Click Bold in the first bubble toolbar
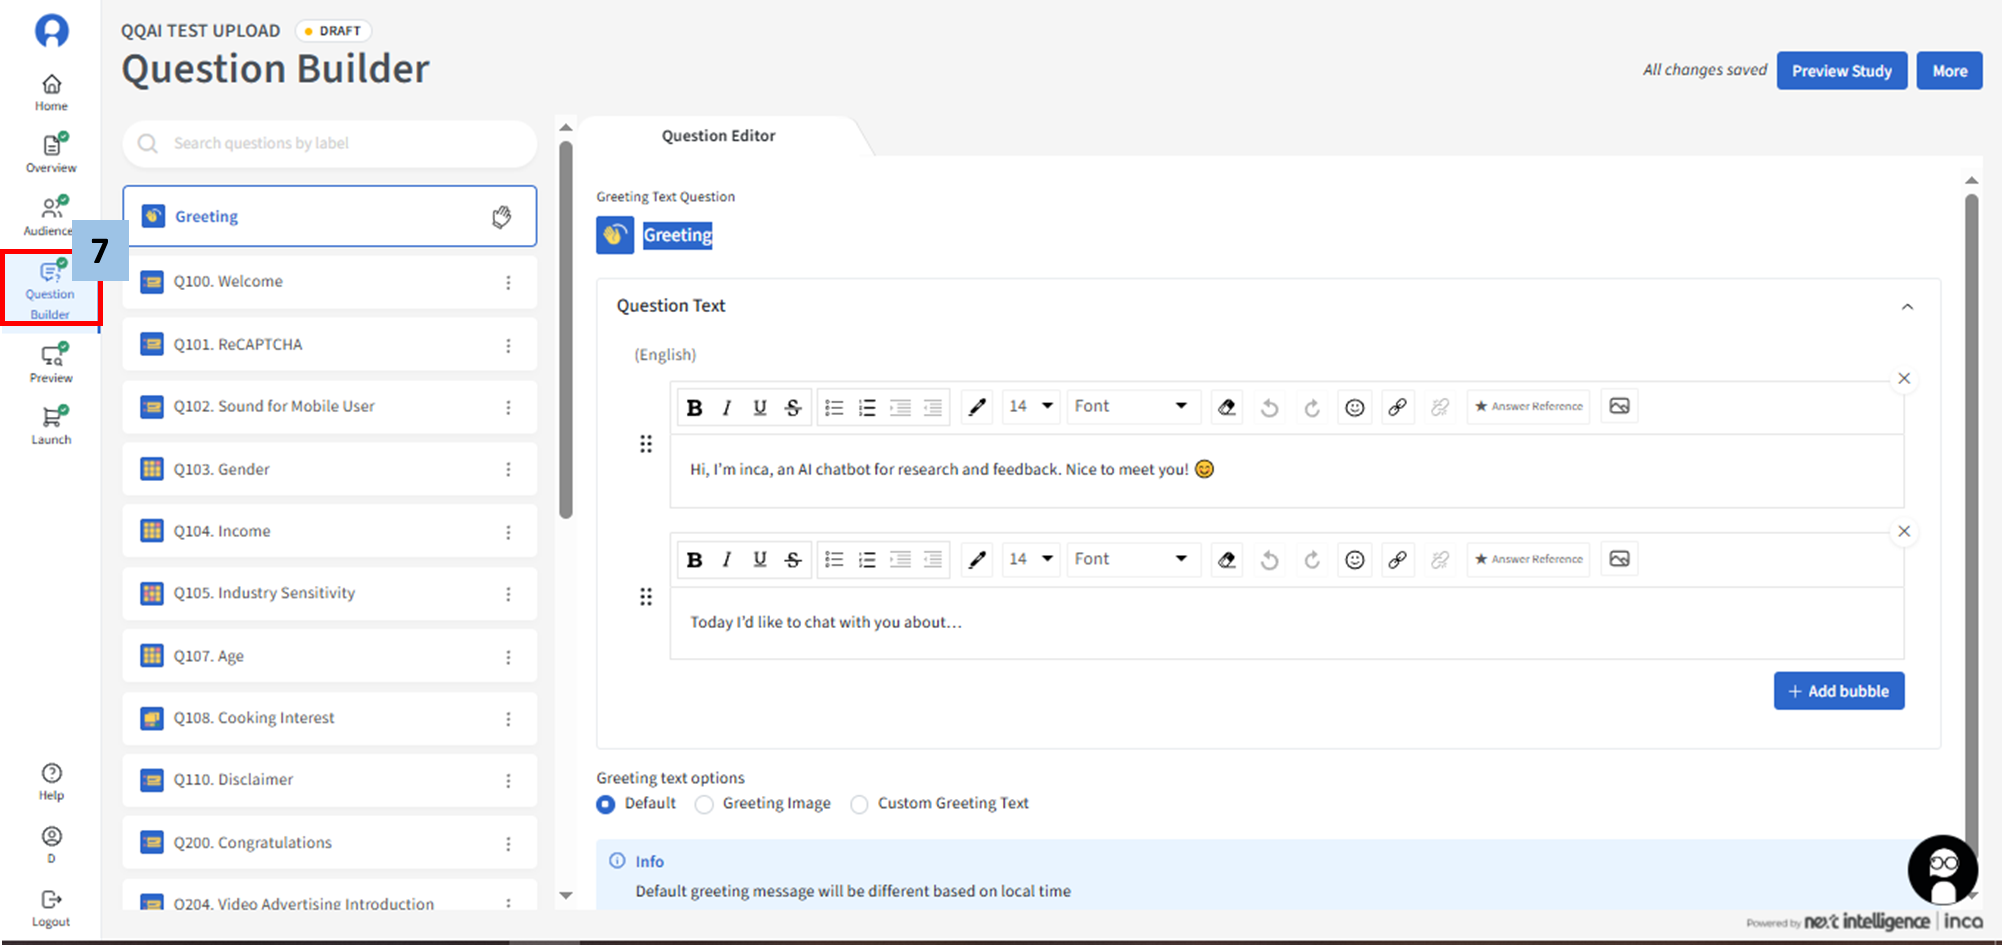2002x945 pixels. 694,407
